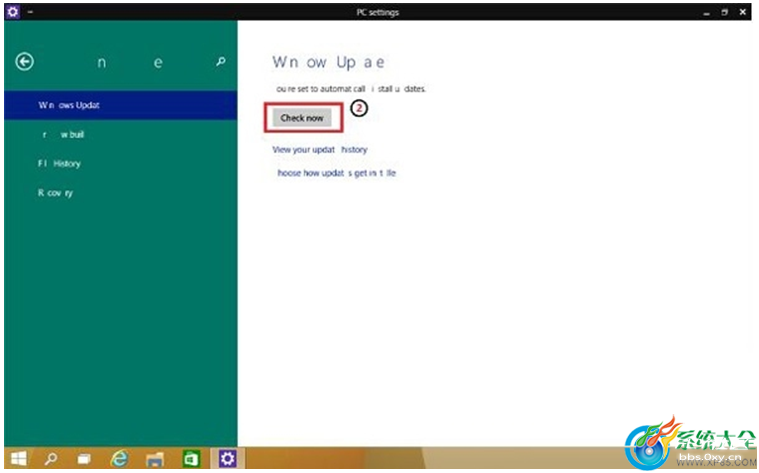
Task: Open the Store app on taskbar
Action: [x=191, y=458]
